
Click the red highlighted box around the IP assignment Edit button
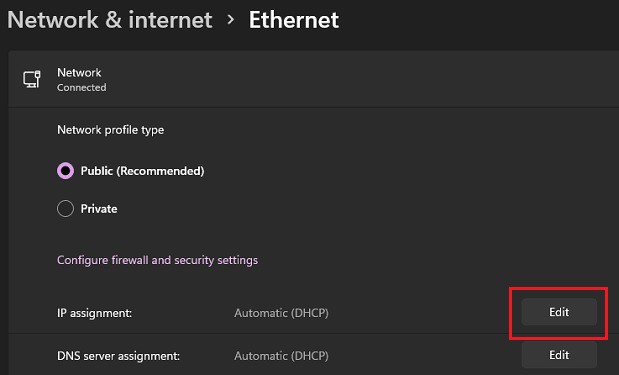click(558, 313)
